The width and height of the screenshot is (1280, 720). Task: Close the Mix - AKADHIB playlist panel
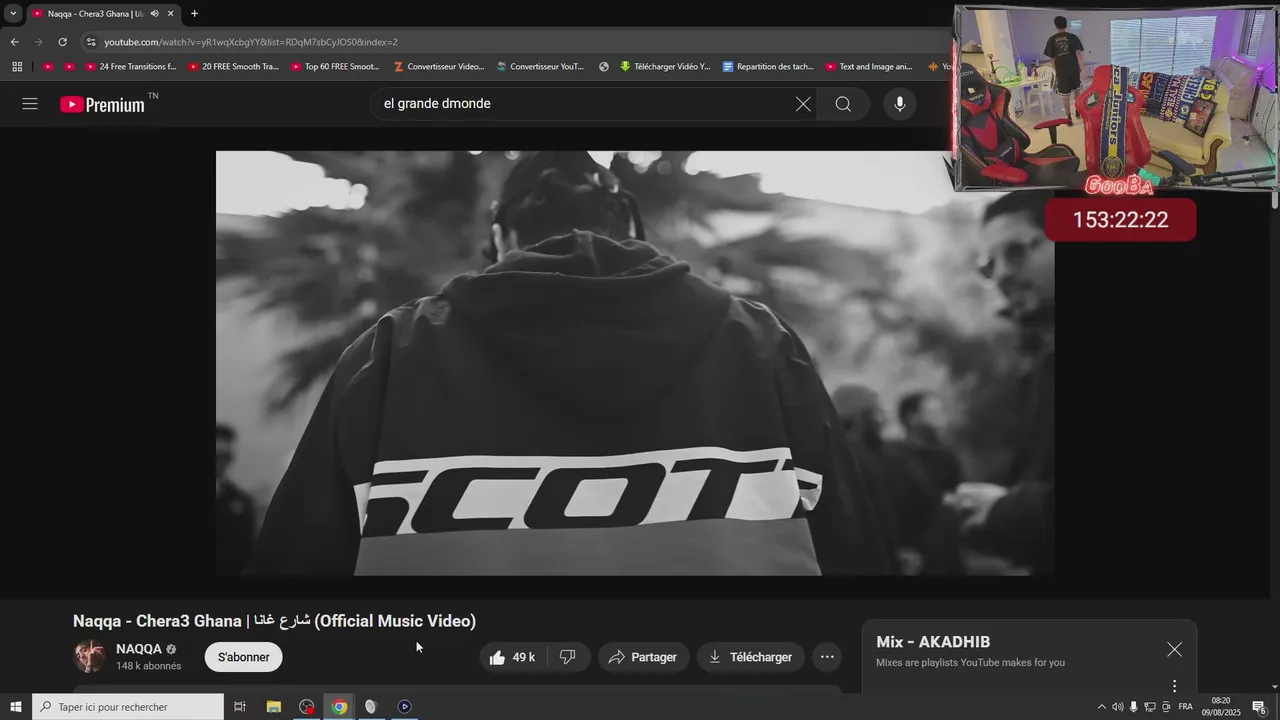click(x=1174, y=650)
